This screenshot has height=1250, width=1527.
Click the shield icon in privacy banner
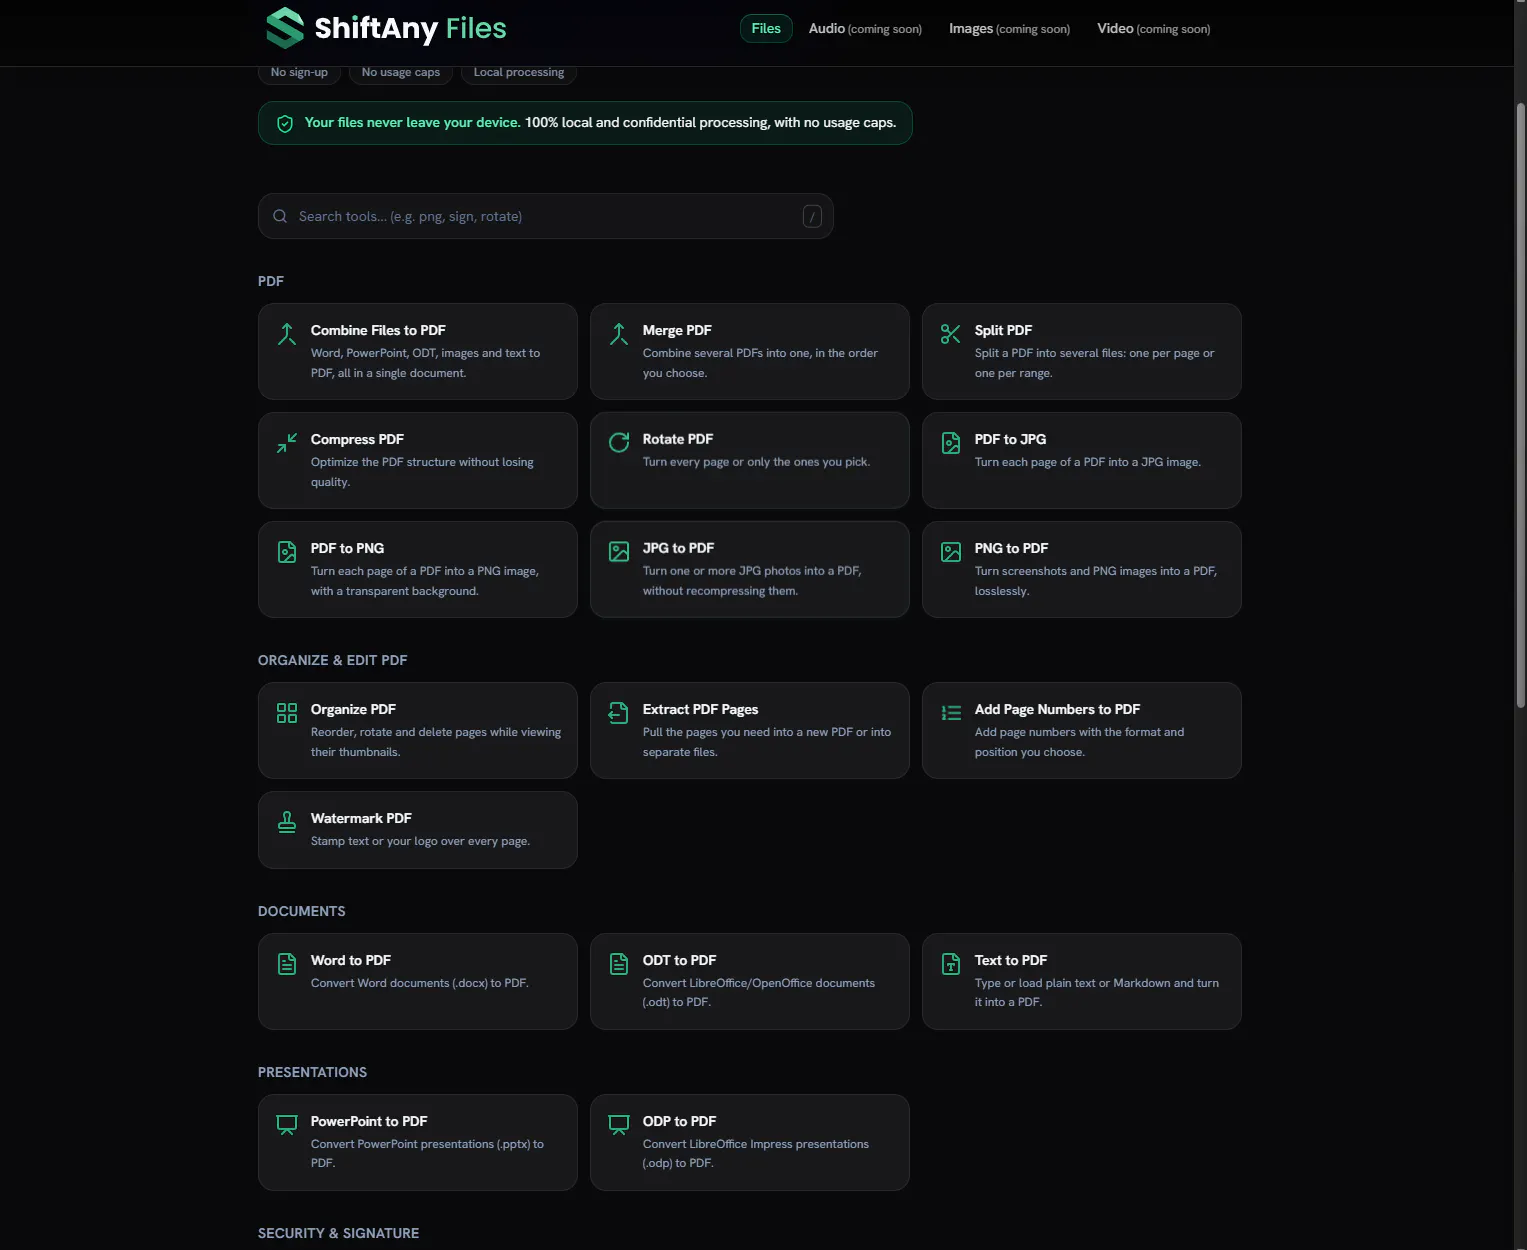(x=285, y=124)
